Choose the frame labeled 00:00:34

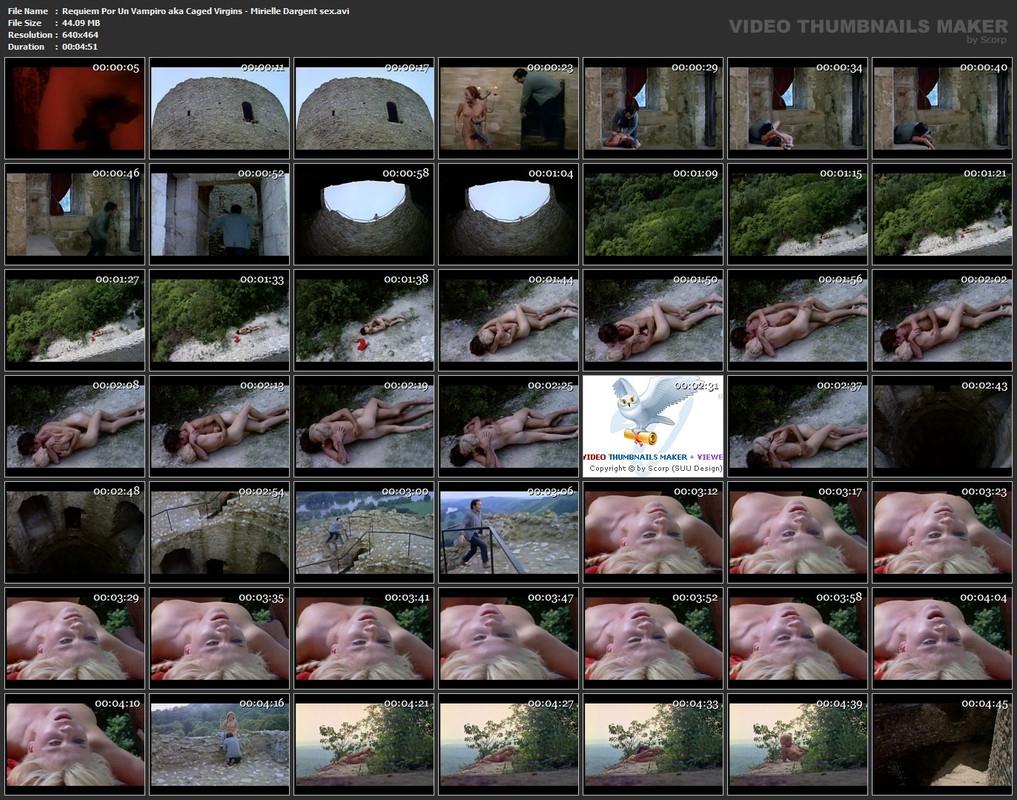798,108
